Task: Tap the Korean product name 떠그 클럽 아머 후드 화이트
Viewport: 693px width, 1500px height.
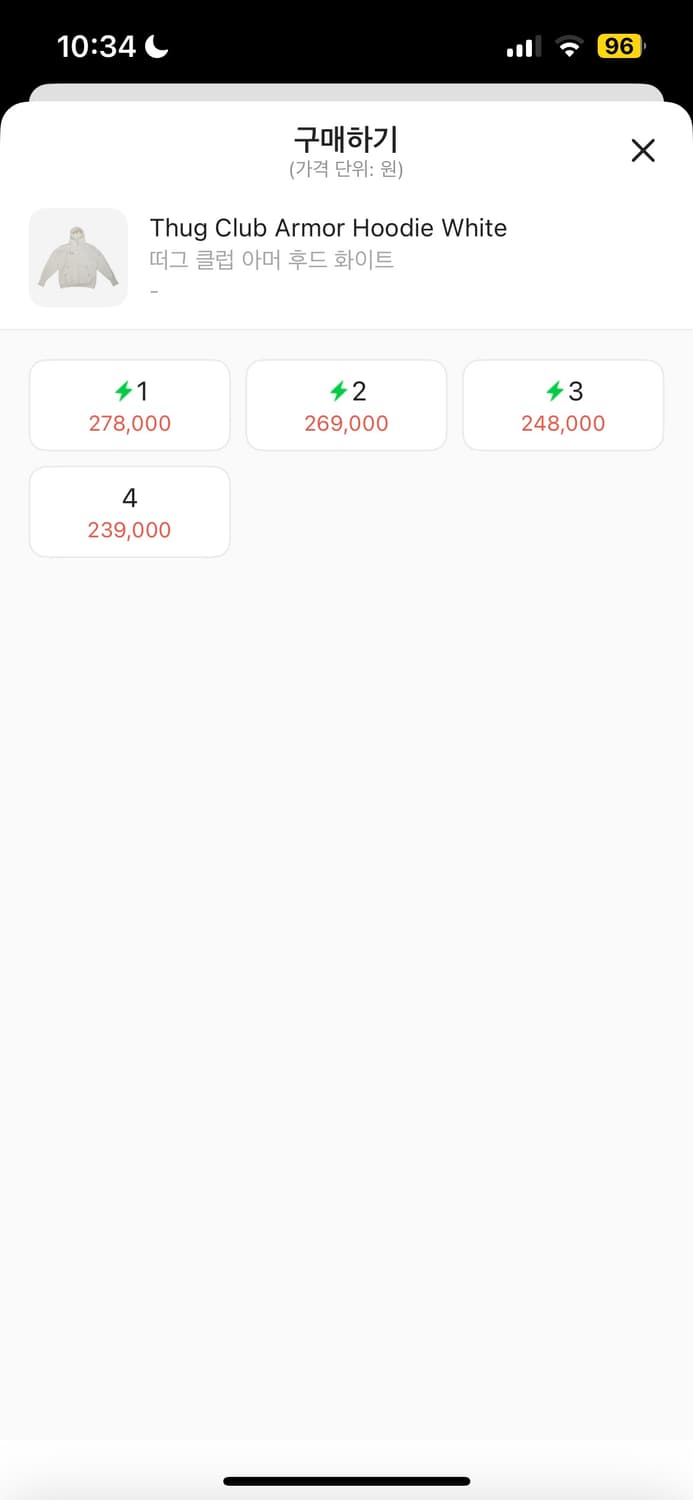Action: coord(272,260)
